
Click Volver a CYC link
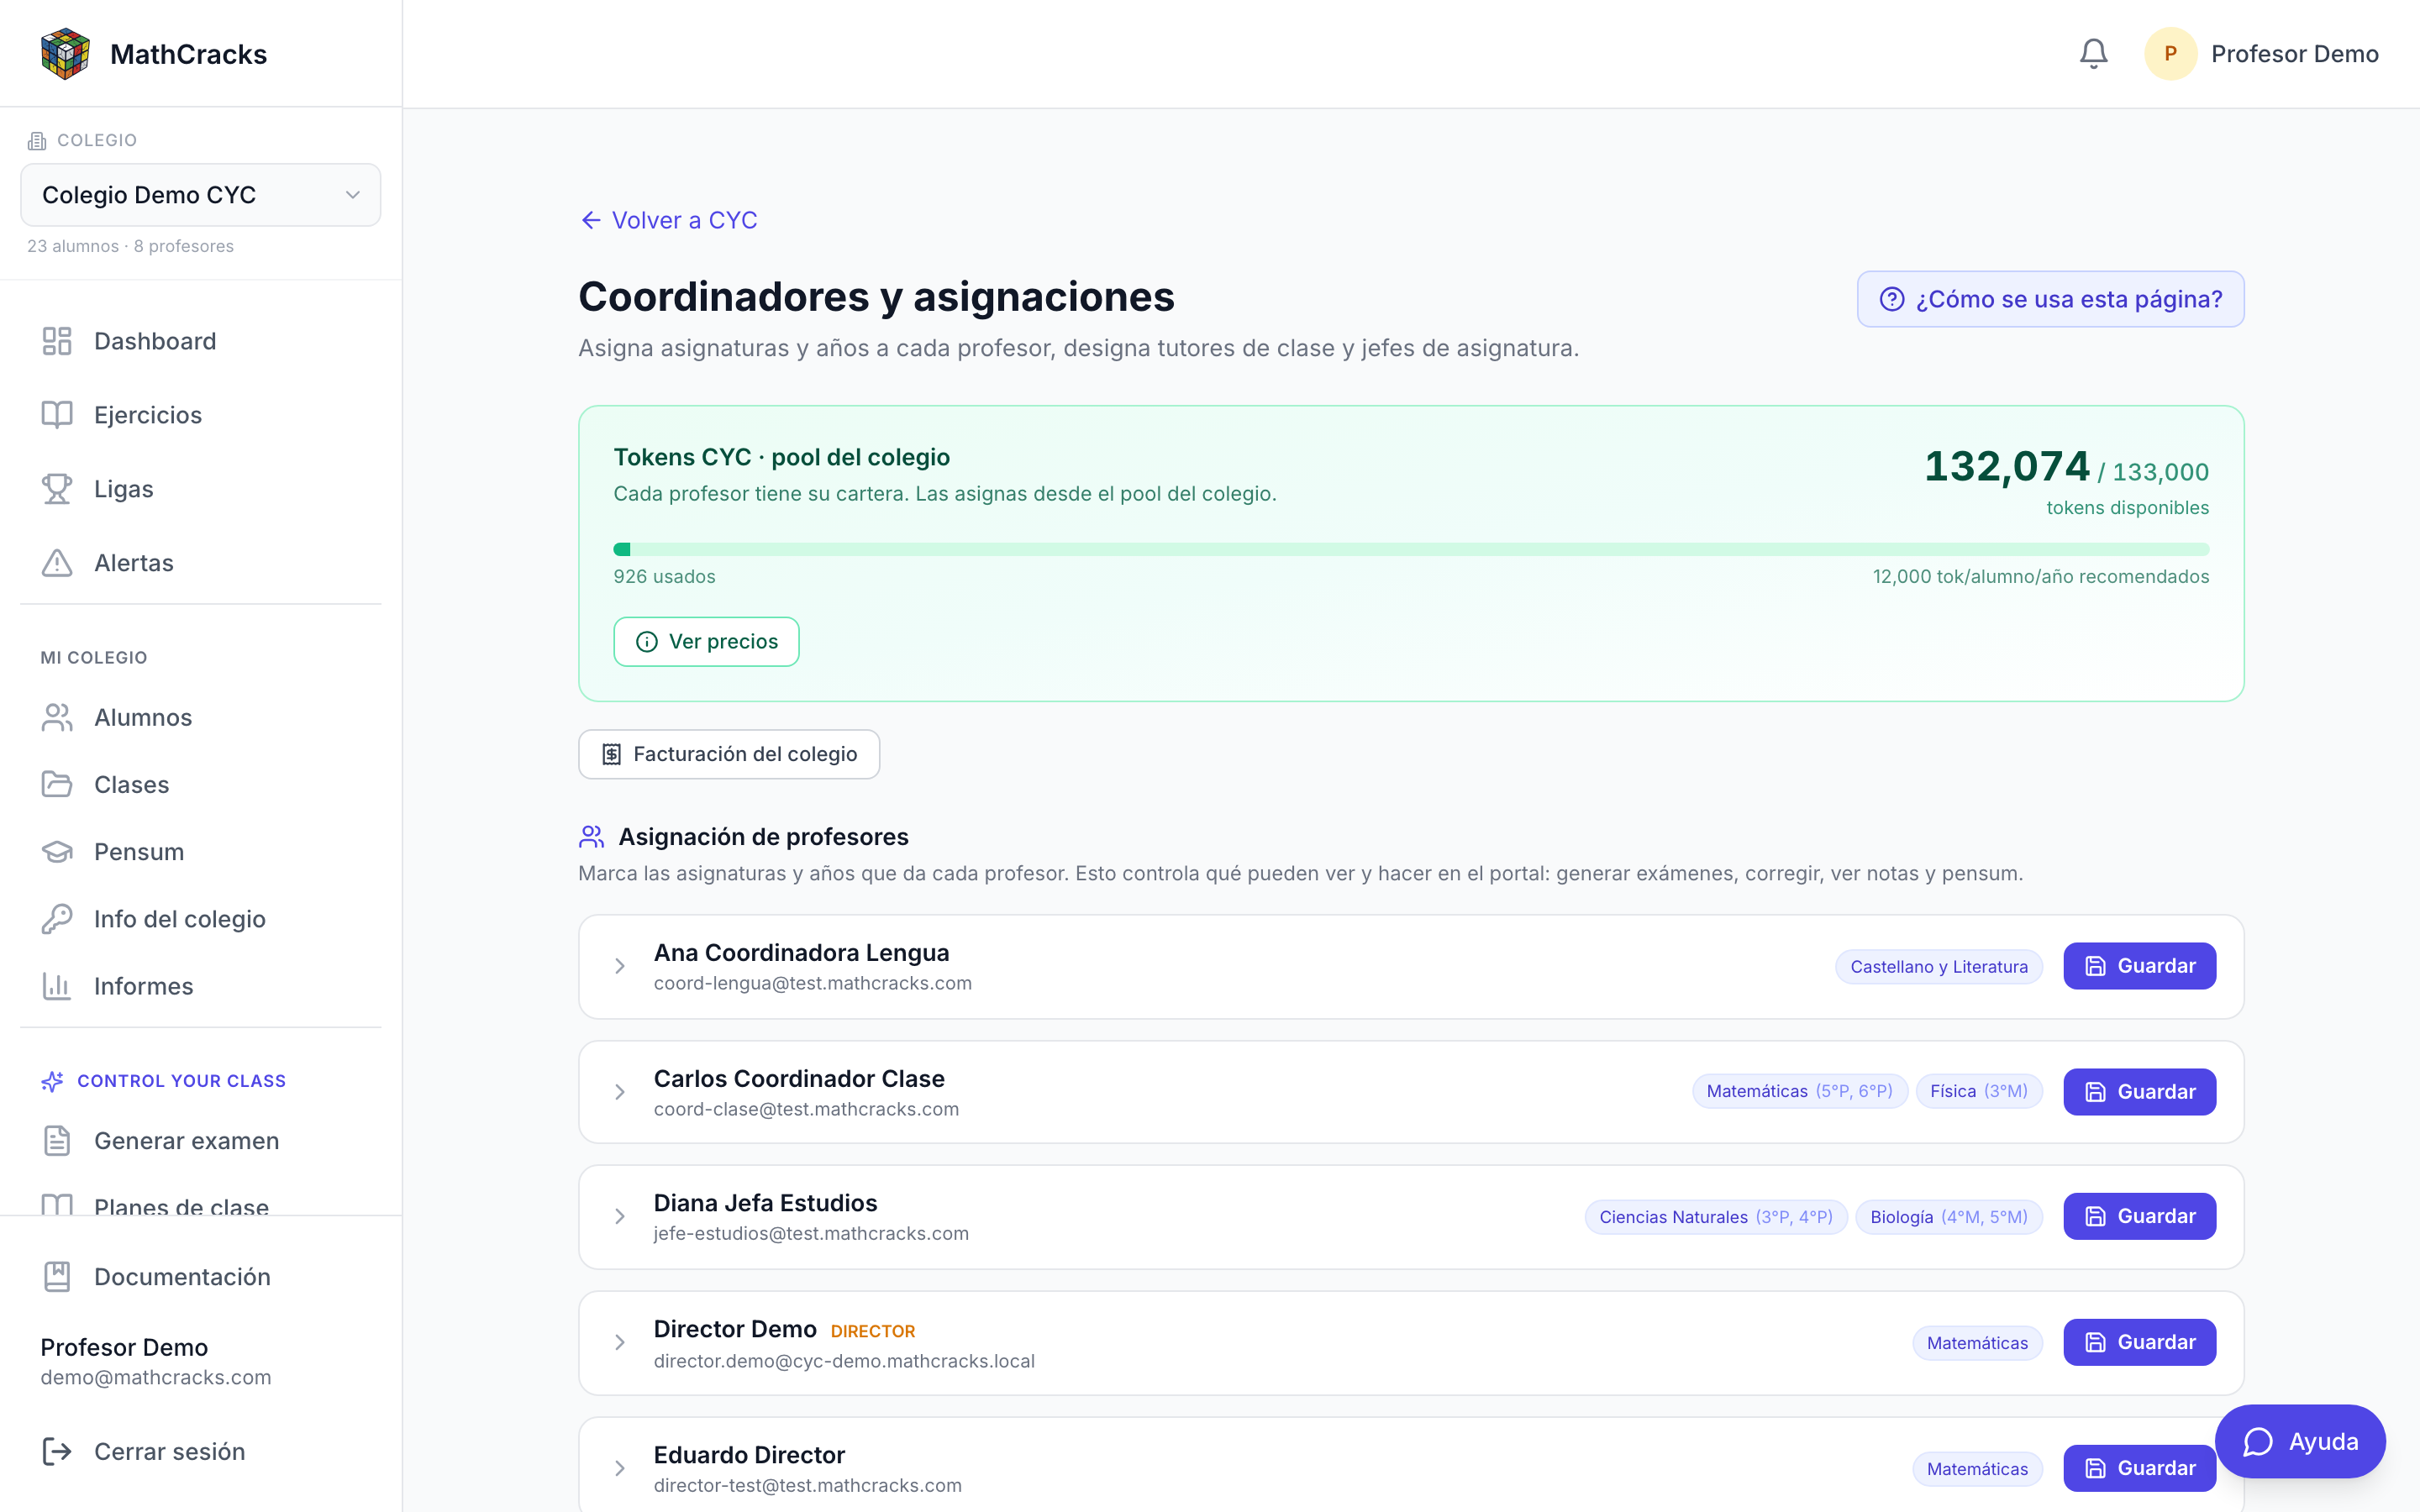669,220
